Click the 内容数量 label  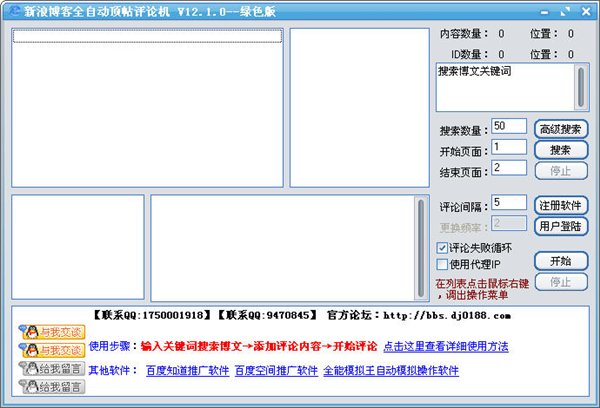[x=464, y=34]
